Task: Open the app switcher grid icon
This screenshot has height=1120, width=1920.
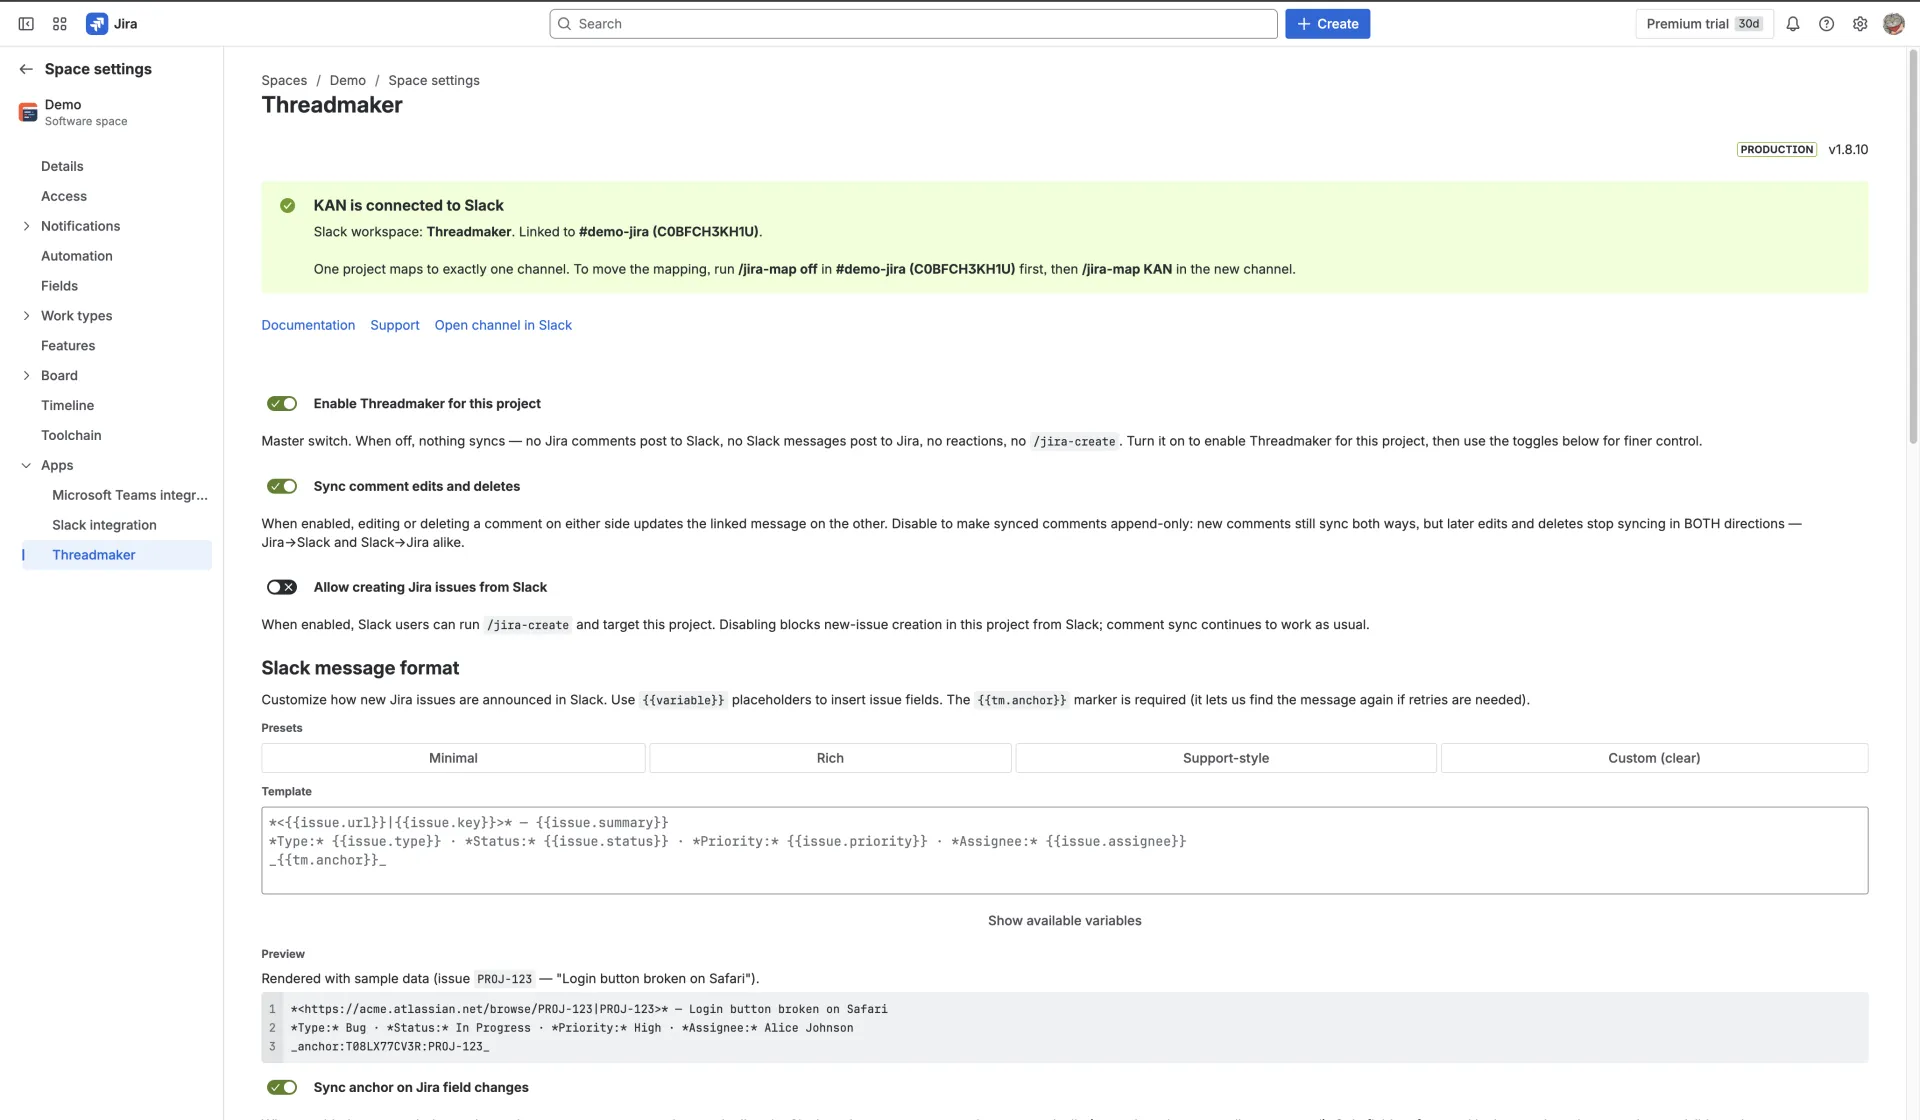Action: point(60,24)
